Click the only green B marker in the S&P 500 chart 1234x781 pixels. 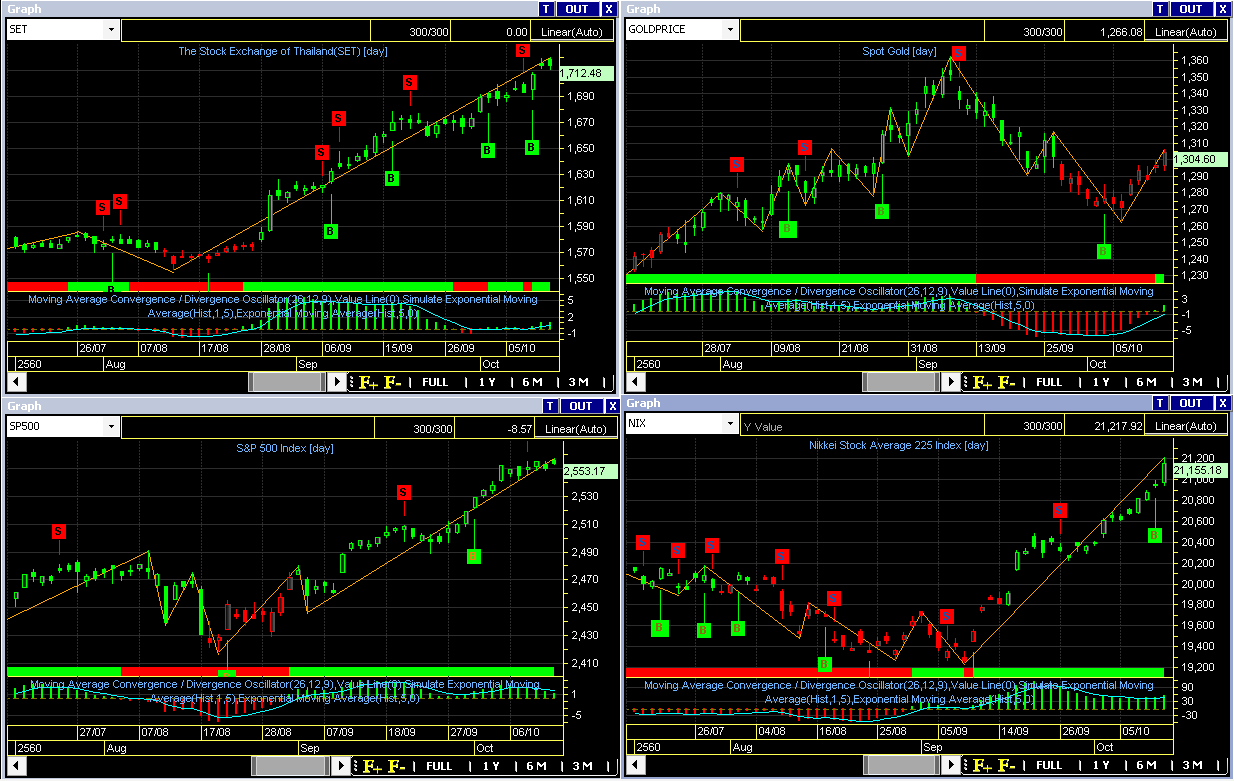473,555
